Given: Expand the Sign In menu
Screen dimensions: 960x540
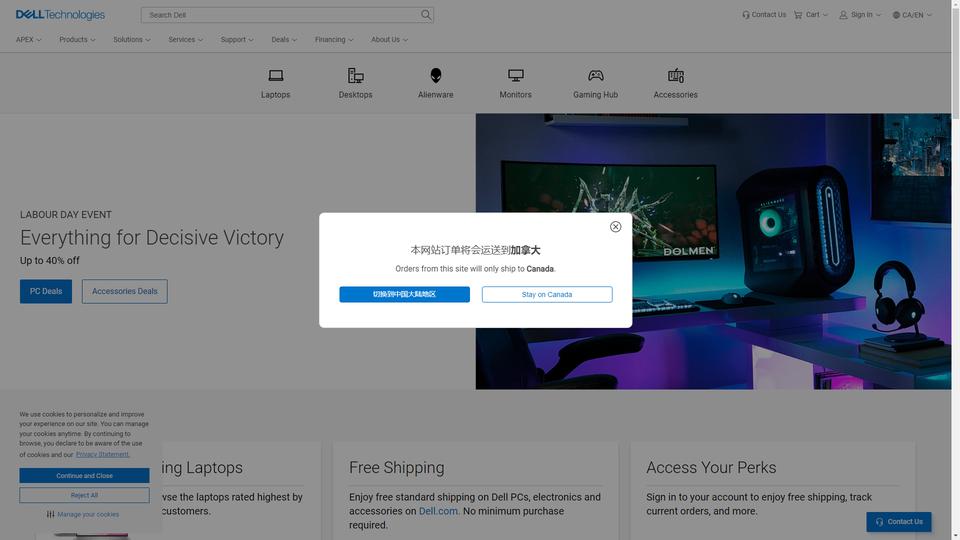Looking at the screenshot, I should [860, 15].
